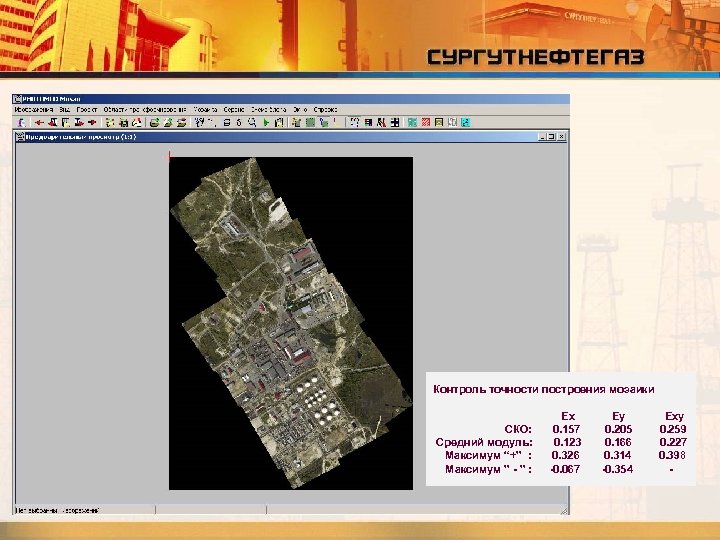Click the first toolbar icon on the left
Viewport: 720px width, 540px height.
(21, 123)
